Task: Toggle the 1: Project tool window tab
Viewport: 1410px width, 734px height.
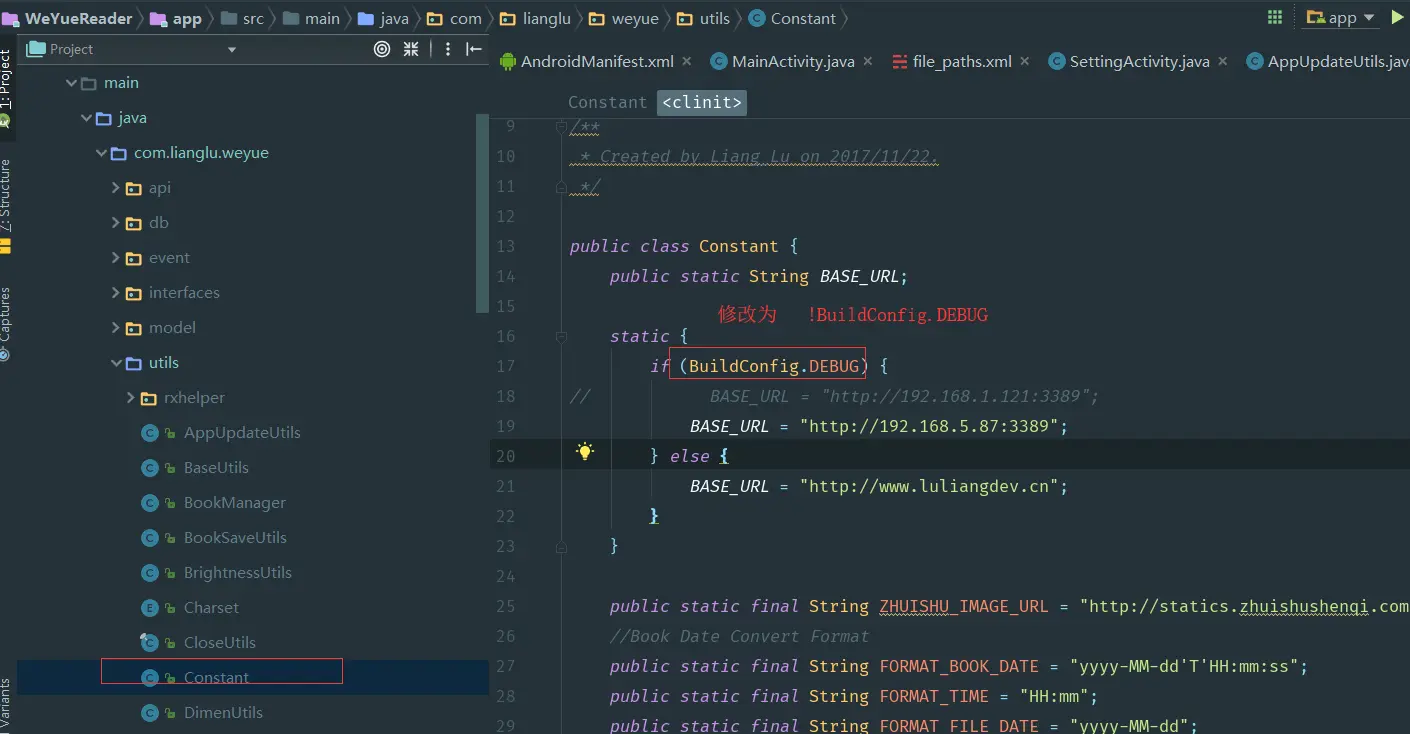Action: (6, 88)
